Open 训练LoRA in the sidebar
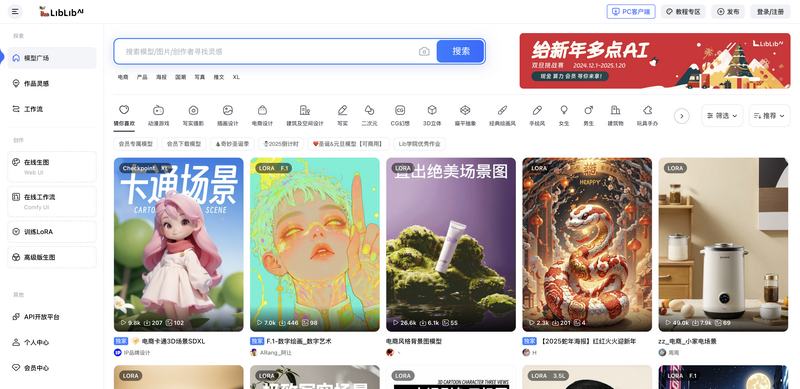The height and width of the screenshot is (389, 800). [52, 231]
